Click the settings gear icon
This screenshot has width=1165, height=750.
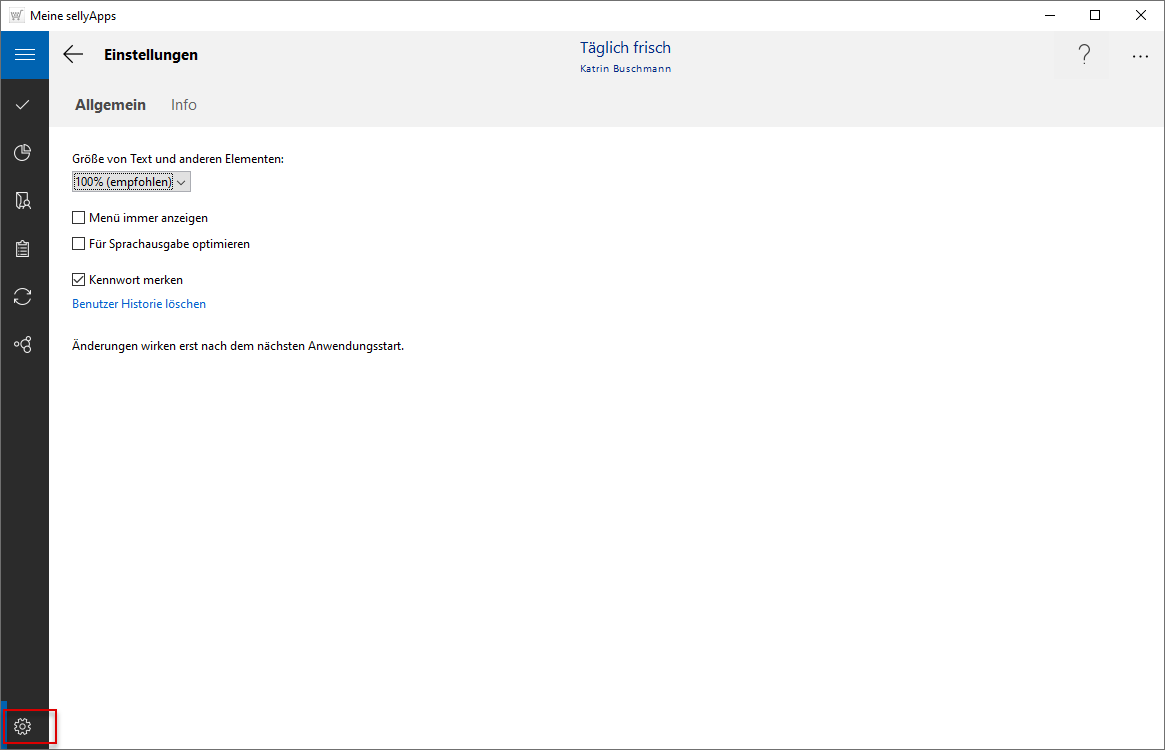pyautogui.click(x=24, y=726)
